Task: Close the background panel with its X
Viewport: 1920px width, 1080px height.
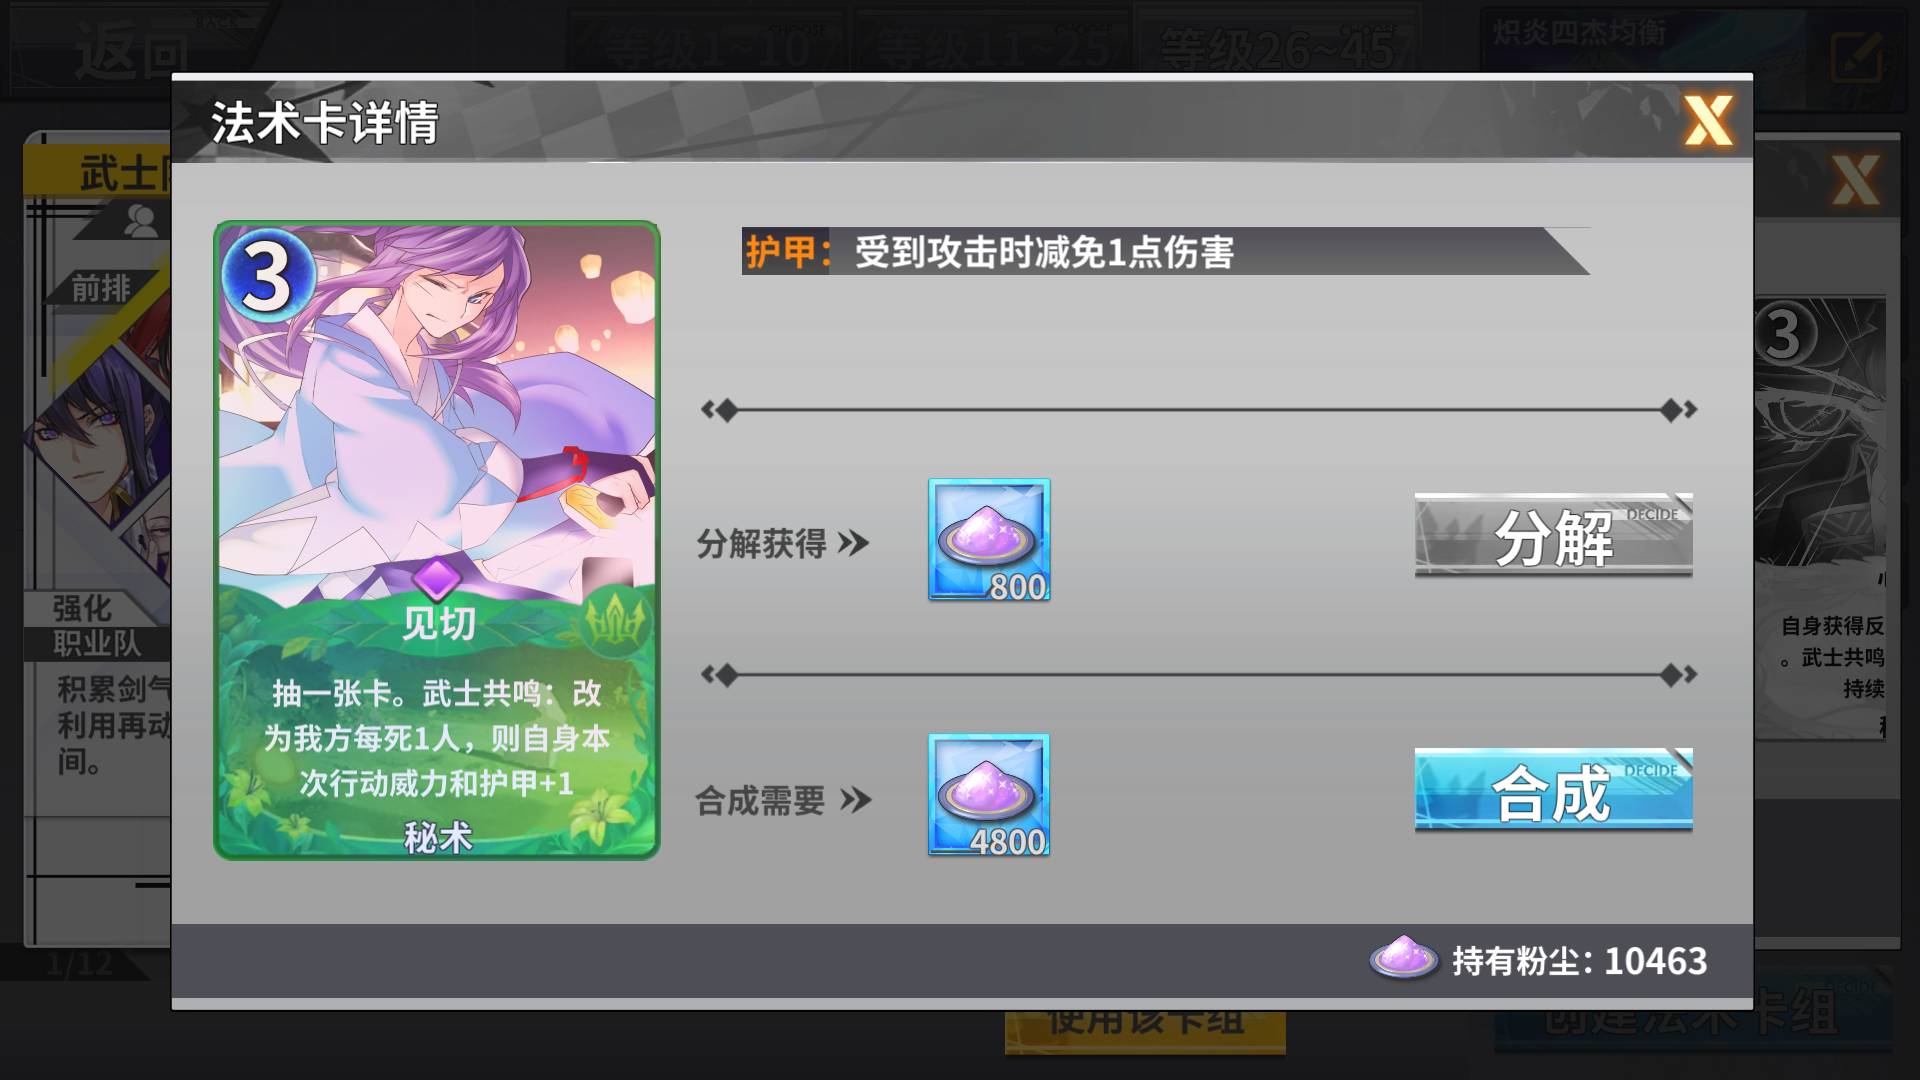Action: [1856, 180]
